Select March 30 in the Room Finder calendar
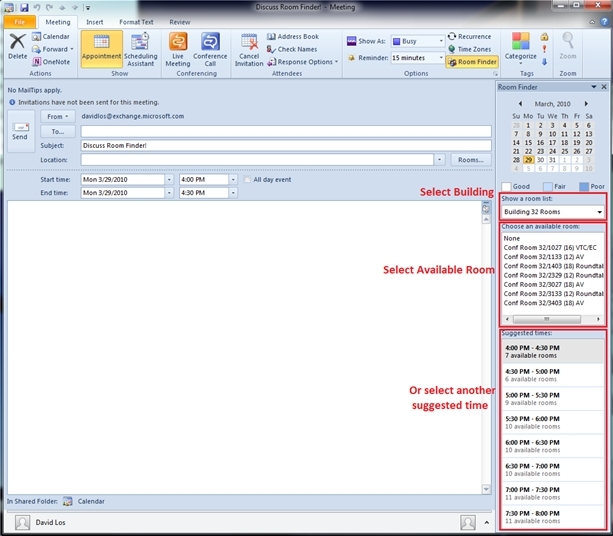Image resolution: width=613 pixels, height=536 pixels. pos(540,160)
